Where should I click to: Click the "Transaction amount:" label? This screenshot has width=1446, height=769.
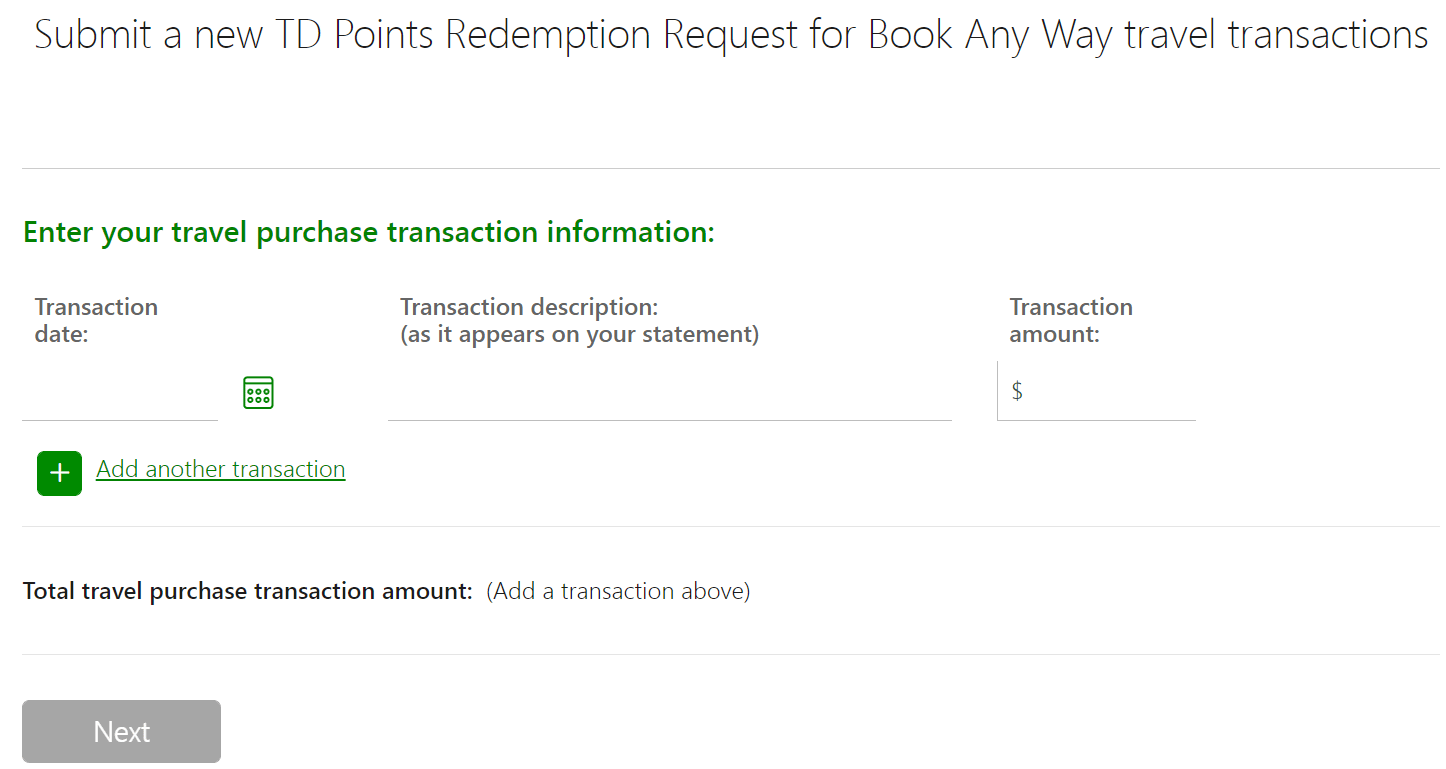pyautogui.click(x=1070, y=320)
